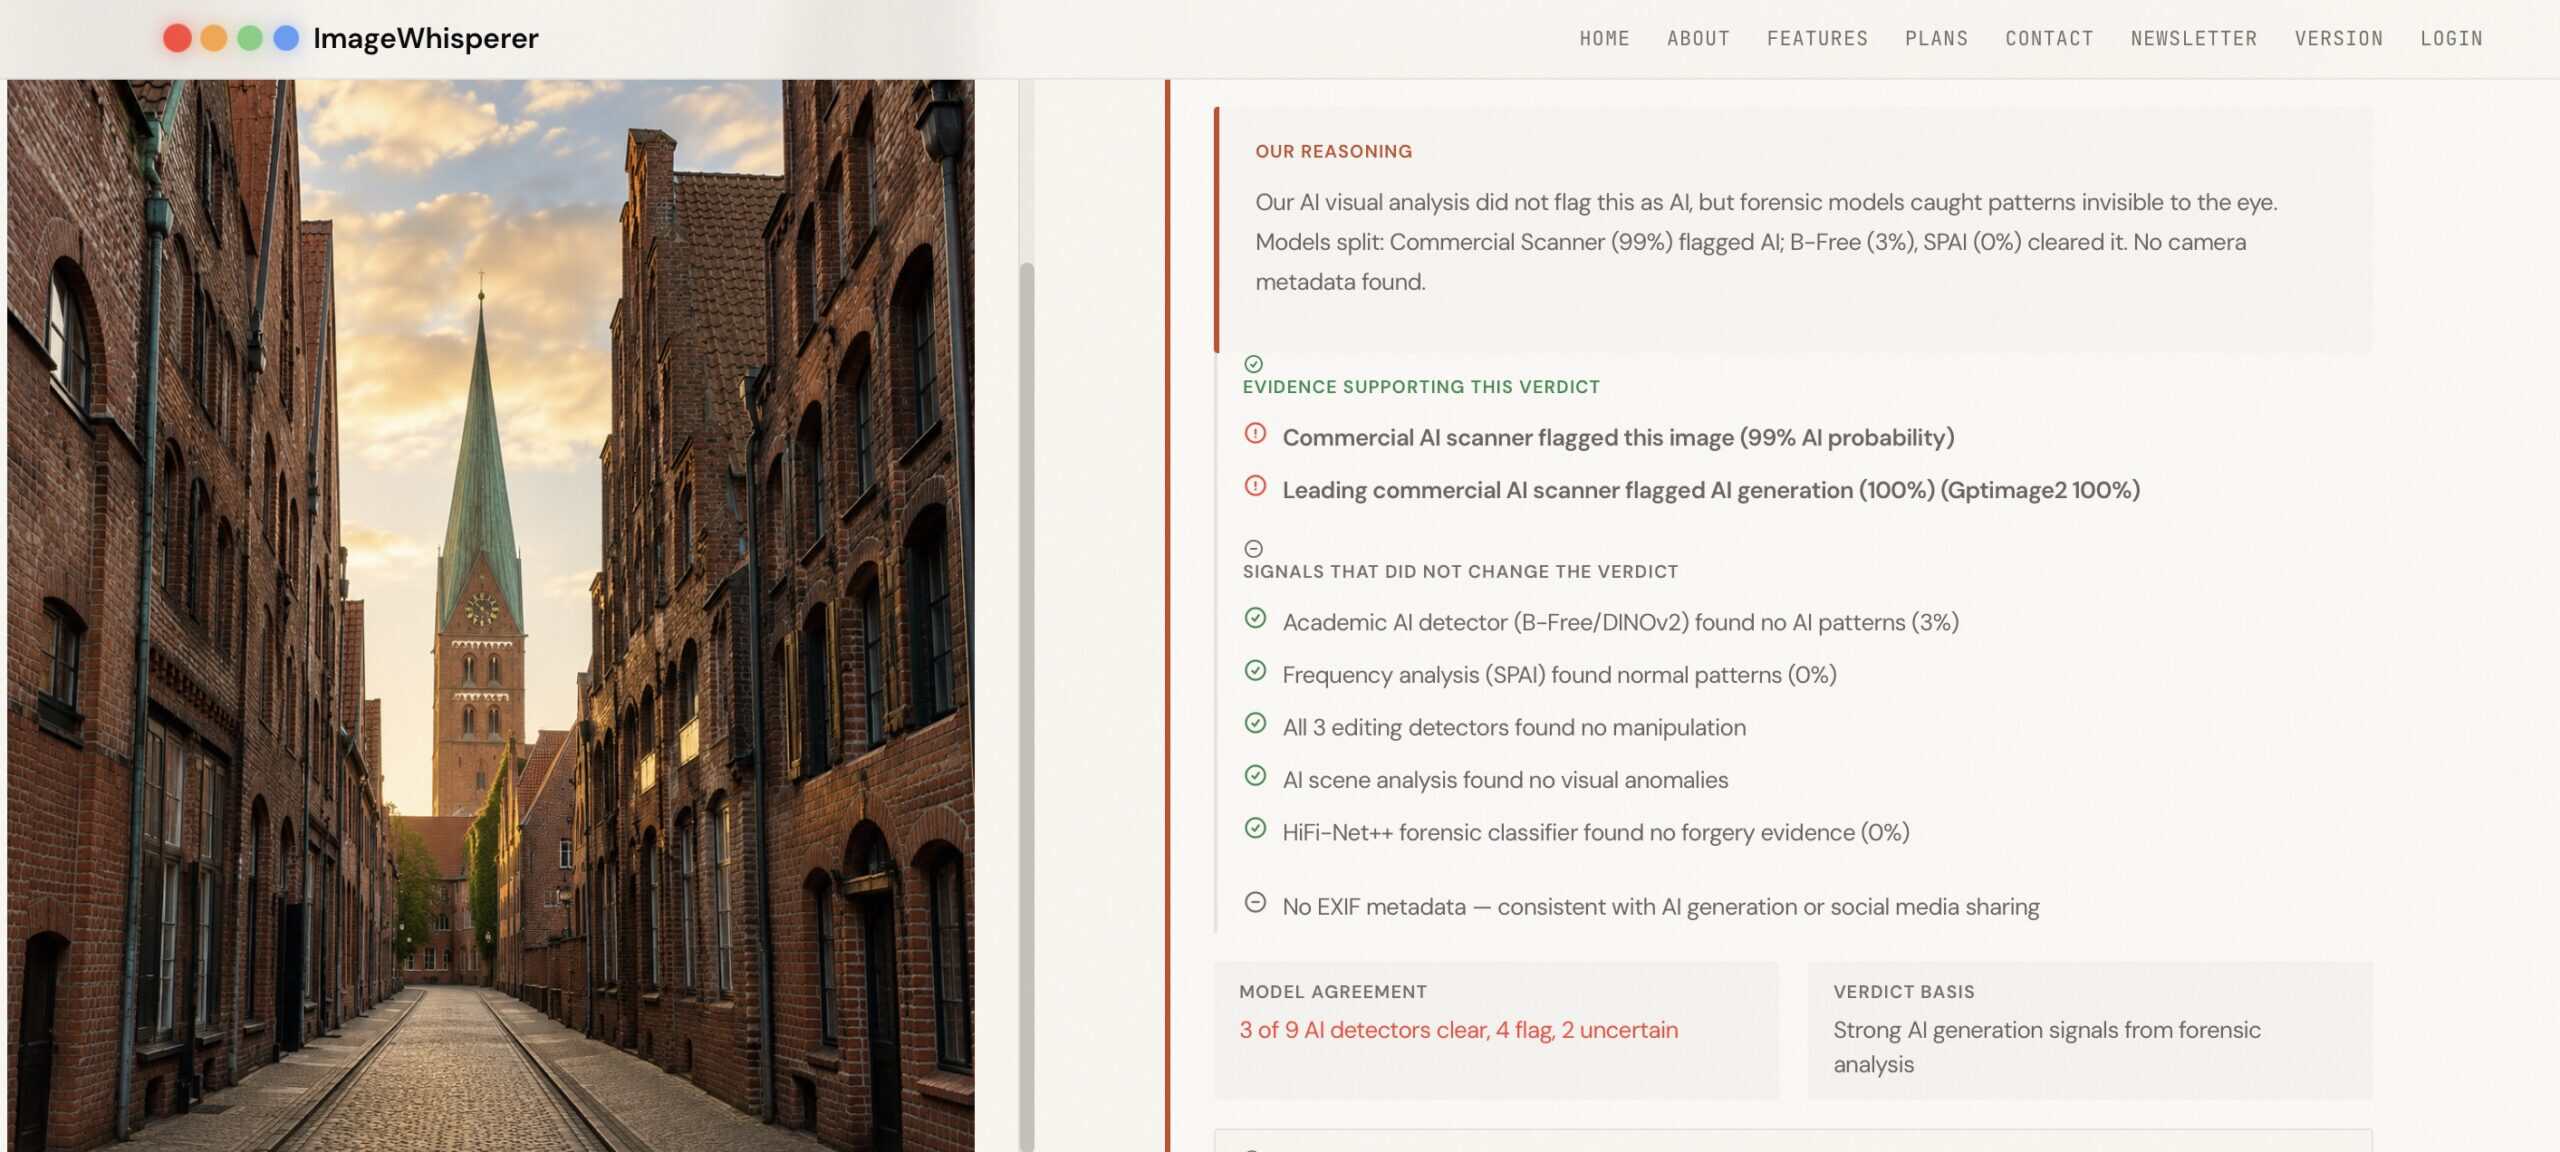
Task: Click the OUR REASONING heading
Action: click(x=1333, y=151)
